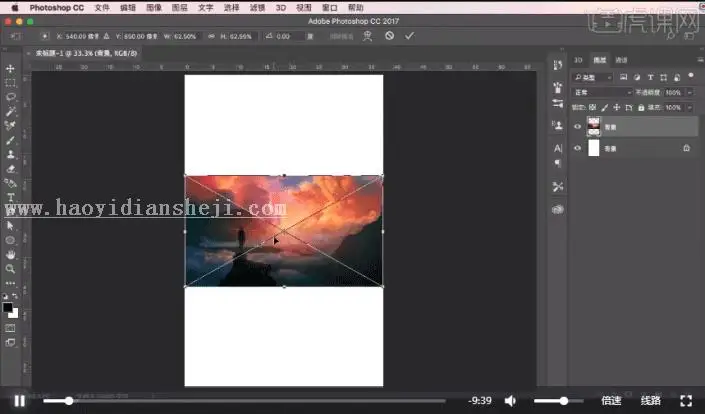Open the 图像 menu

(x=154, y=8)
